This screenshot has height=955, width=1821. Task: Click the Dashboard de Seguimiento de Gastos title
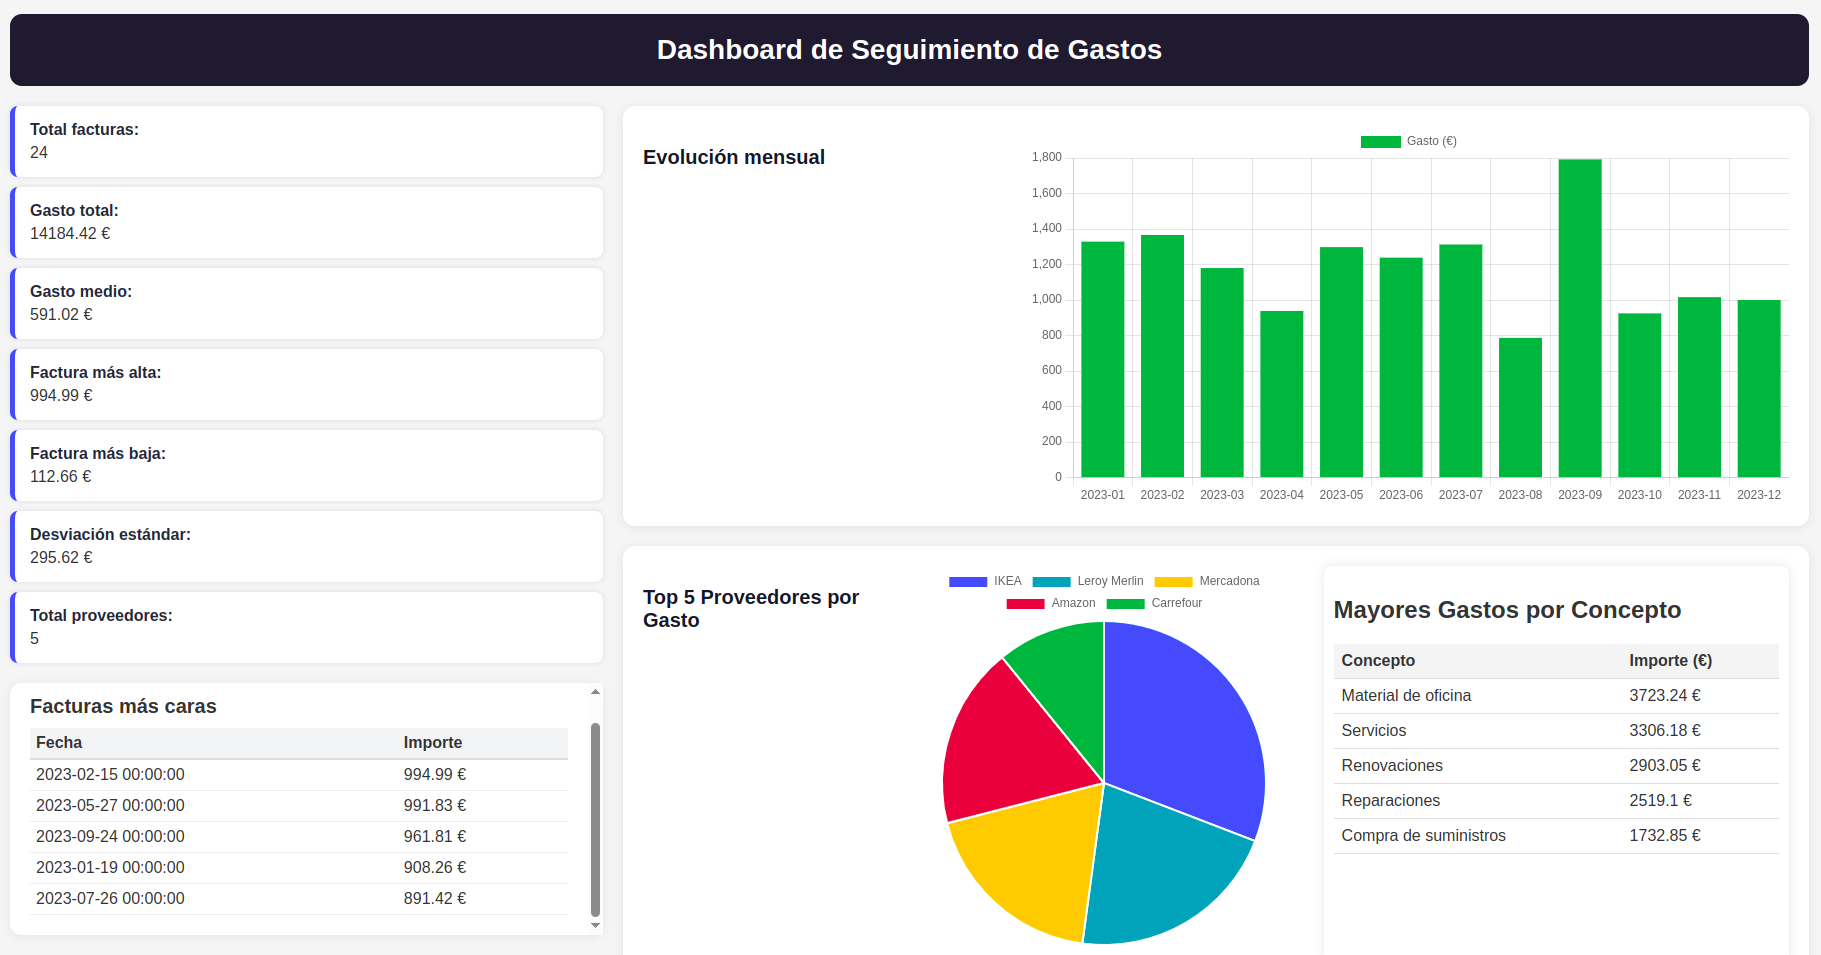coord(909,50)
